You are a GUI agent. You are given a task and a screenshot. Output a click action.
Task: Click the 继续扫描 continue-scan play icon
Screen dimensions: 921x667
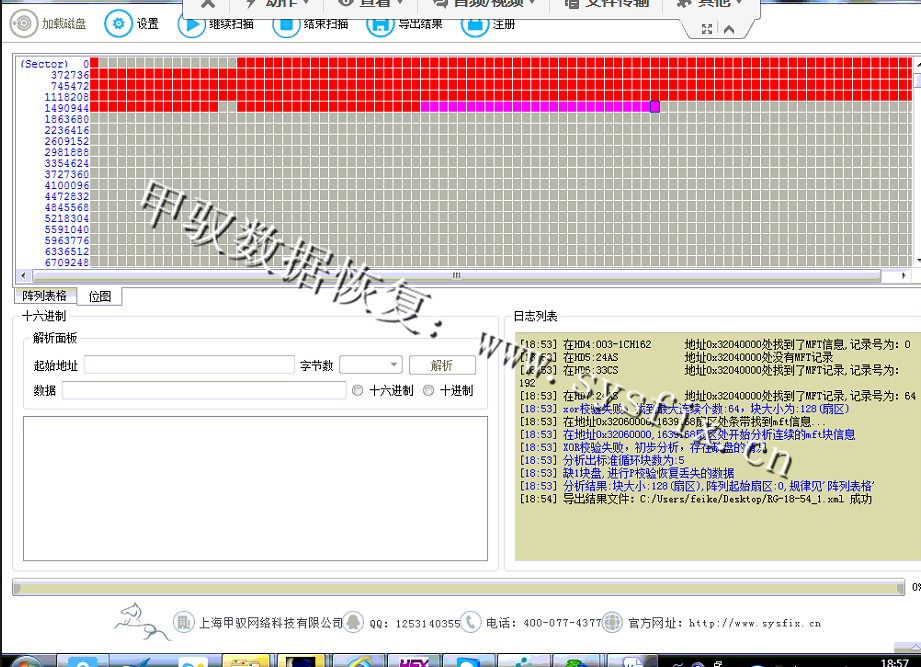pos(191,26)
